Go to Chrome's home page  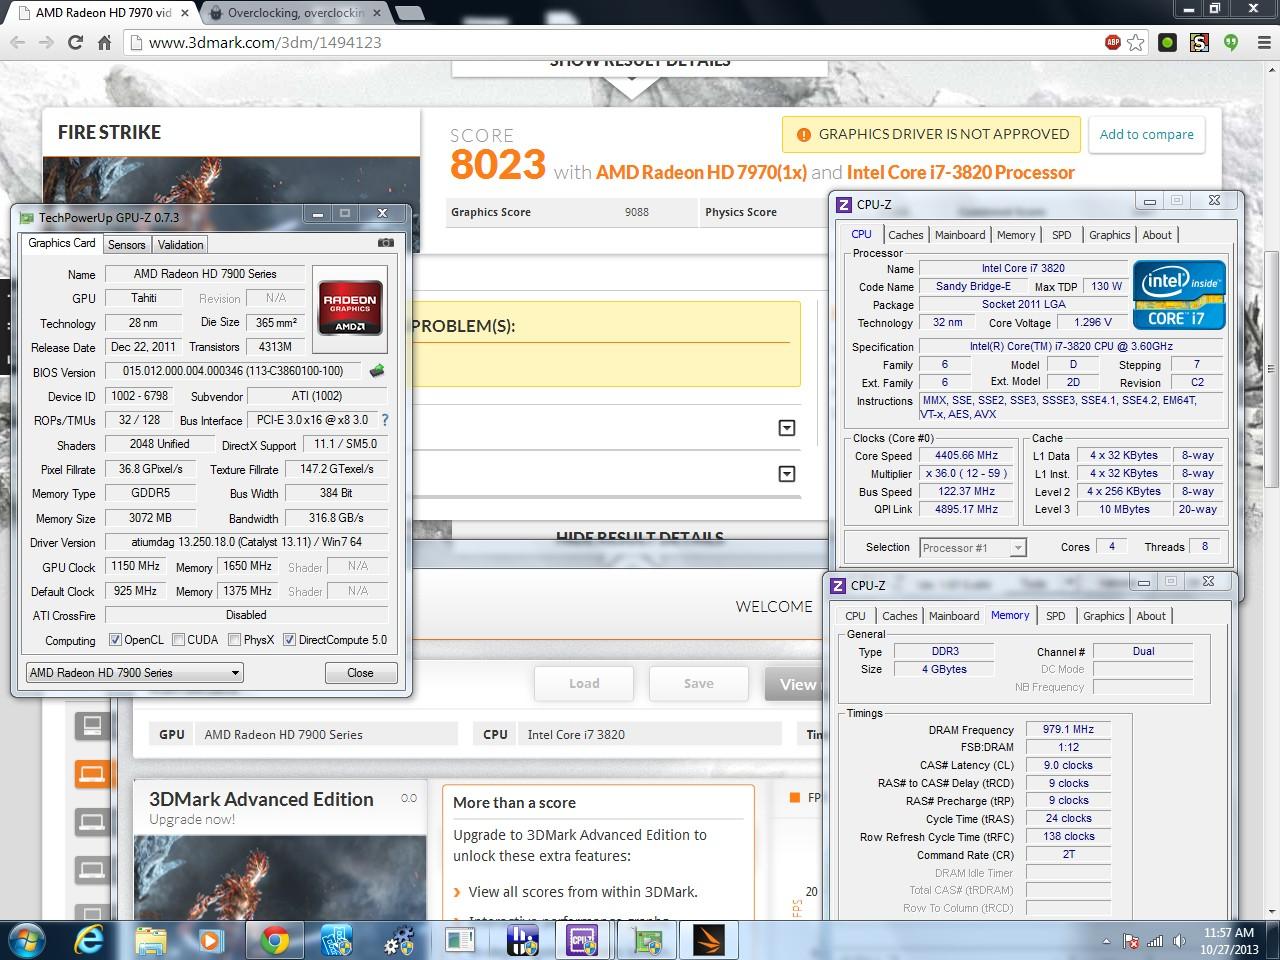click(x=104, y=42)
